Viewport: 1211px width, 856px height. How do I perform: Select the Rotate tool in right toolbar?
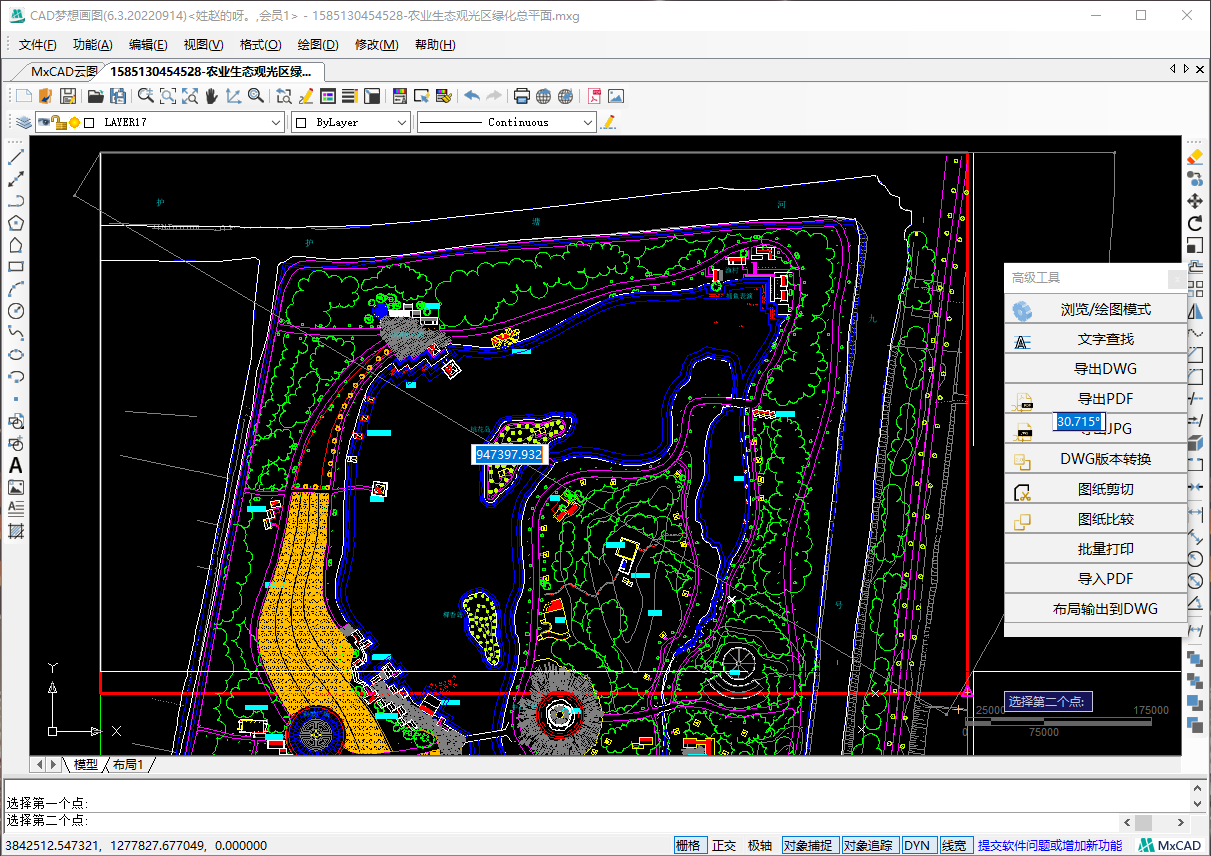1195,223
